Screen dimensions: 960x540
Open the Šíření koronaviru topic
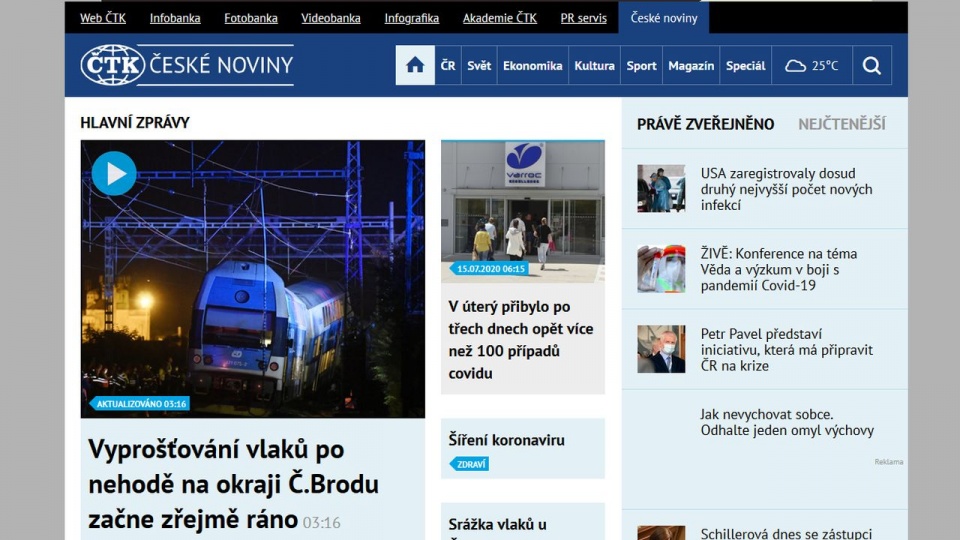506,440
